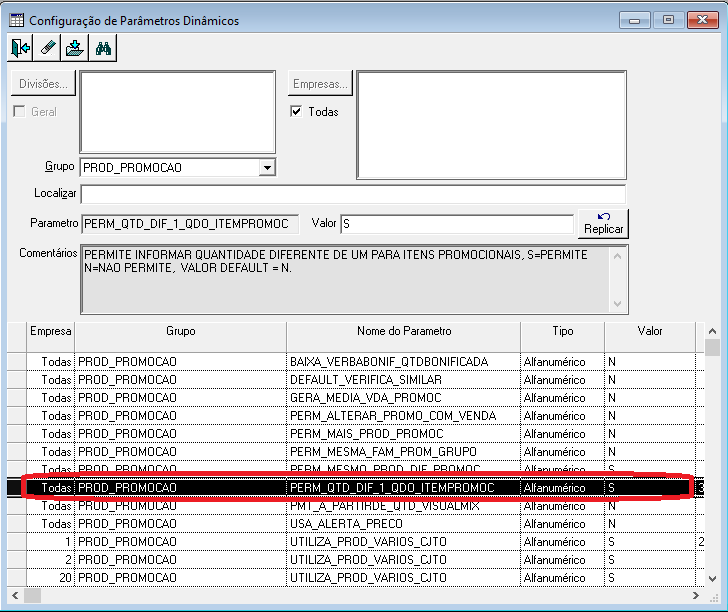Minimize the Configuração de Parâmetros window
Viewport: 728px width, 612px height.
634,20
